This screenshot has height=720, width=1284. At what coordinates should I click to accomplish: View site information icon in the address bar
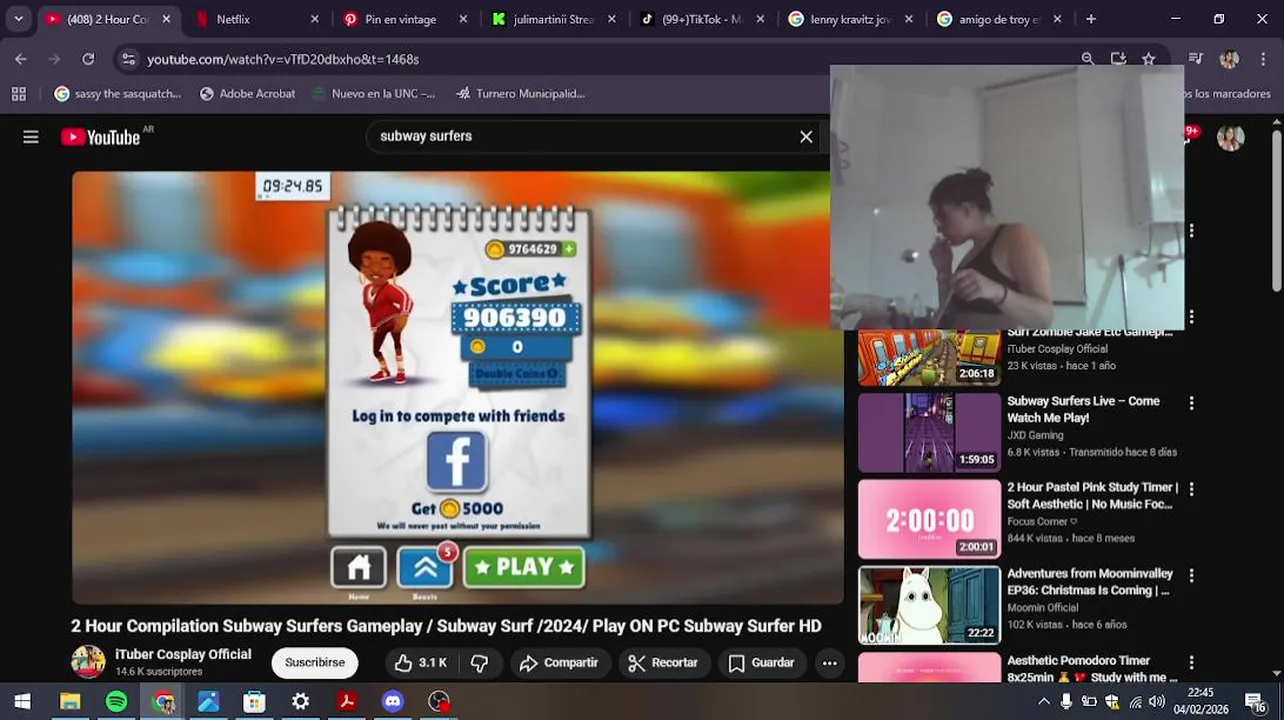pyautogui.click(x=128, y=59)
